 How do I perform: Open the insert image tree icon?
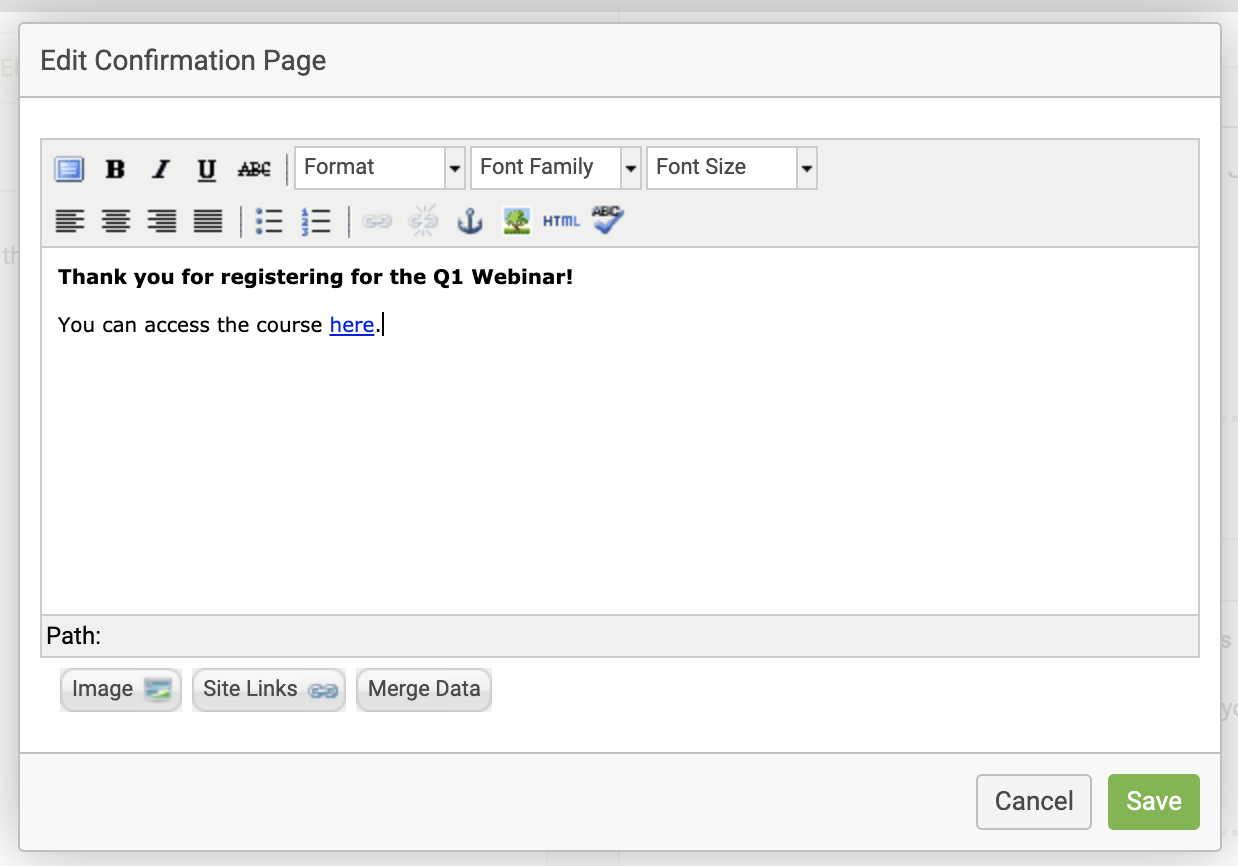coord(516,221)
